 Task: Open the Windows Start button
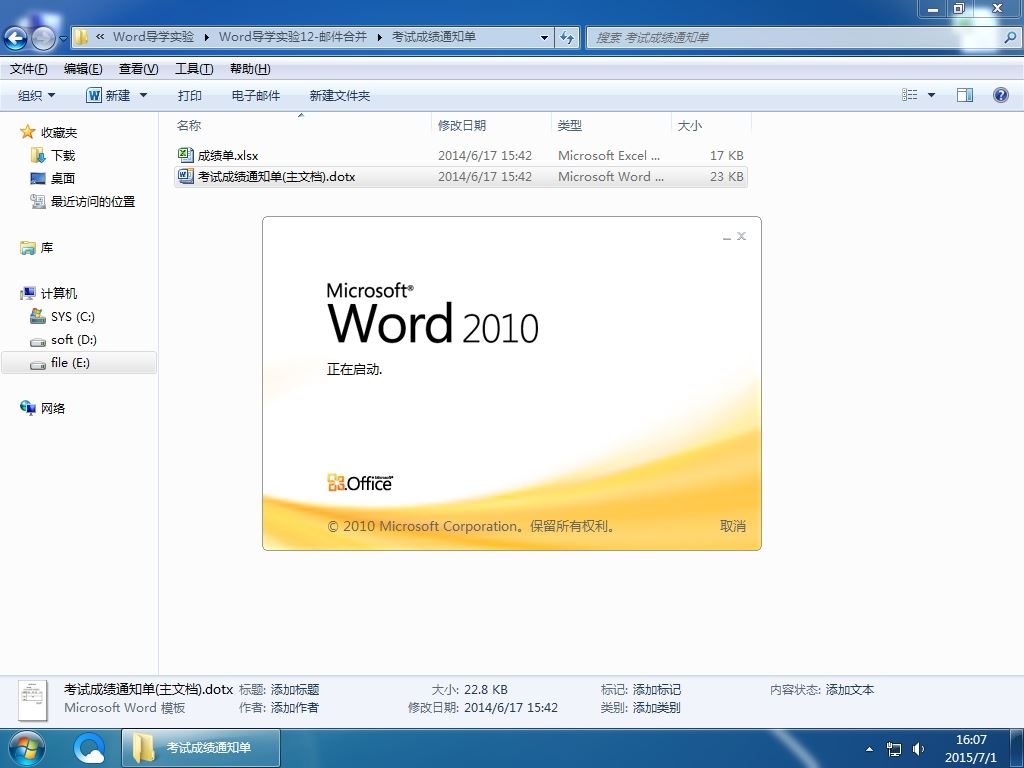coord(26,748)
